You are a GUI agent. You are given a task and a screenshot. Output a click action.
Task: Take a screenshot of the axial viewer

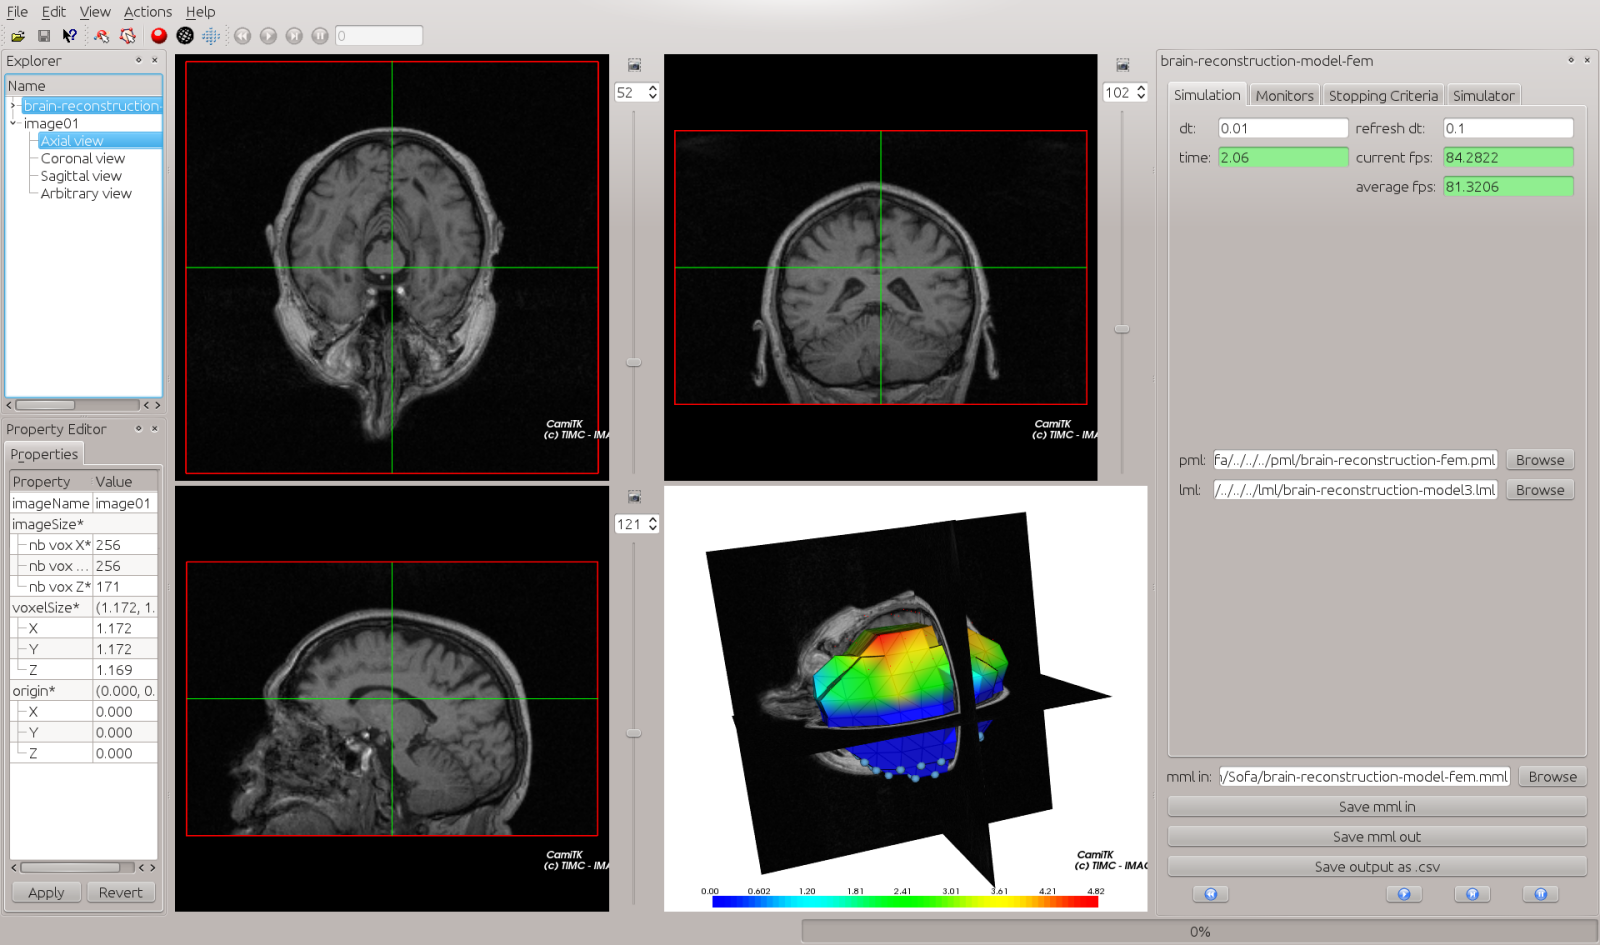[x=634, y=65]
